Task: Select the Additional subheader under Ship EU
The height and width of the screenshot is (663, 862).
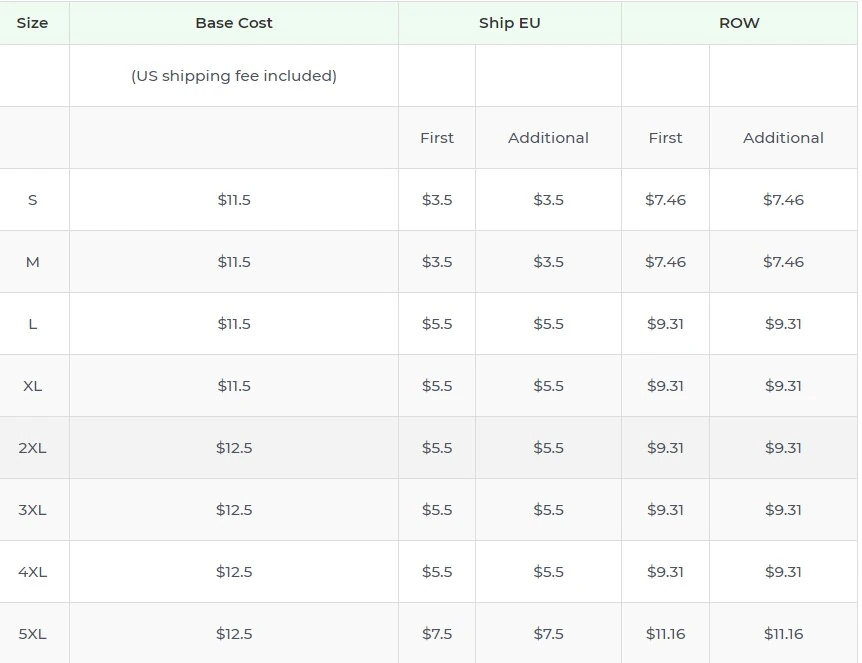Action: (x=548, y=137)
